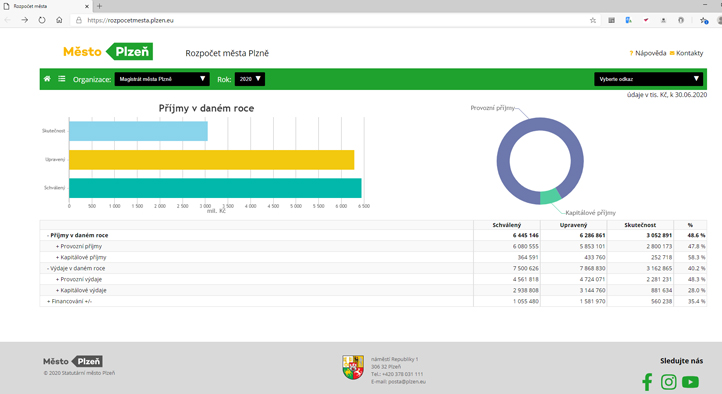The height and width of the screenshot is (394, 722).
Task: Open the Vyberte odkaz dropdown
Action: pos(649,79)
